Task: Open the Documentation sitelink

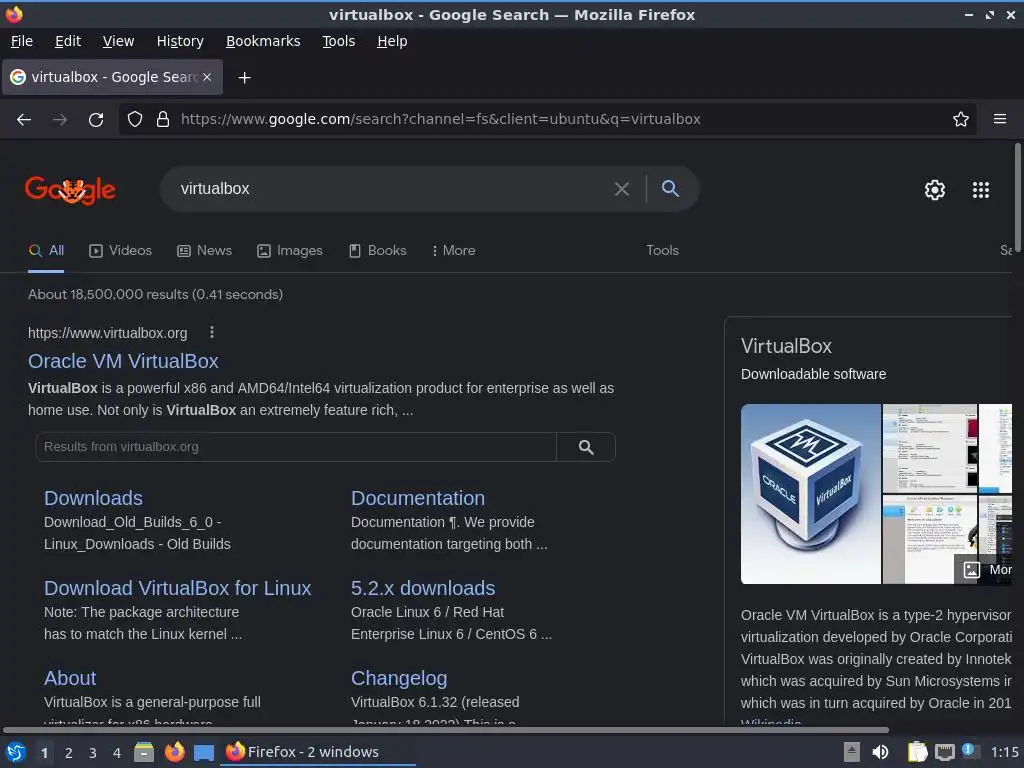Action: click(418, 498)
